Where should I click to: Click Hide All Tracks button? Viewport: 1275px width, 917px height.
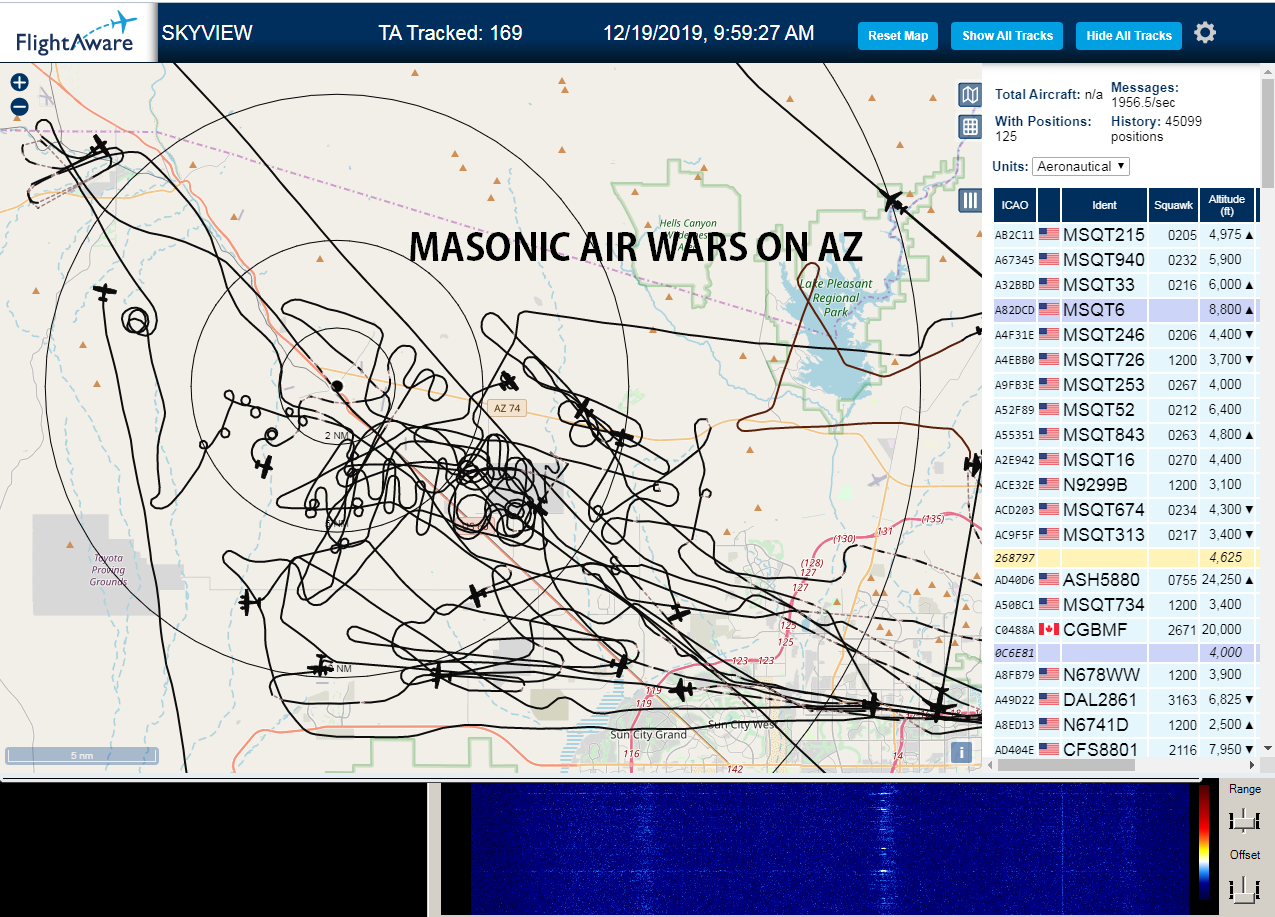pyautogui.click(x=1129, y=36)
